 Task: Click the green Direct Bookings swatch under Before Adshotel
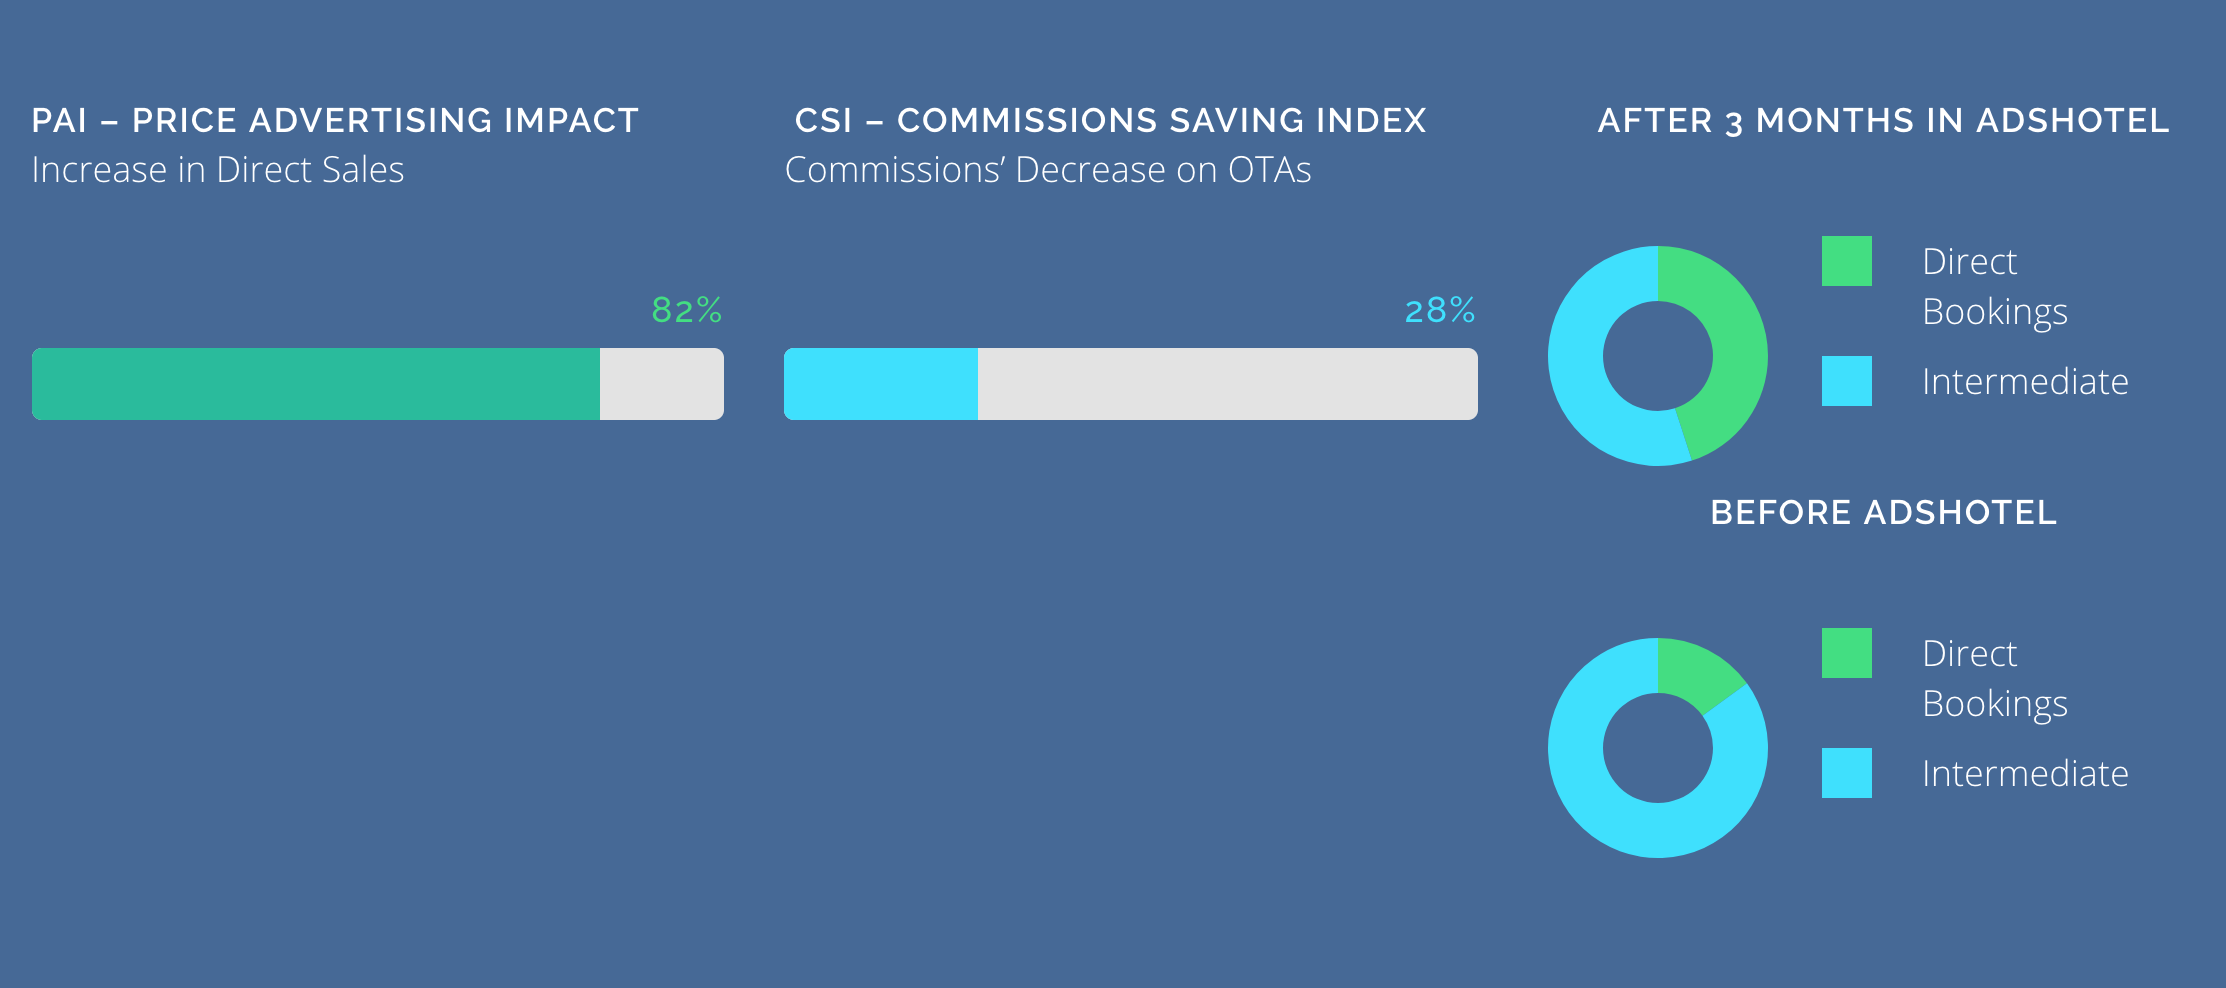coord(1846,653)
